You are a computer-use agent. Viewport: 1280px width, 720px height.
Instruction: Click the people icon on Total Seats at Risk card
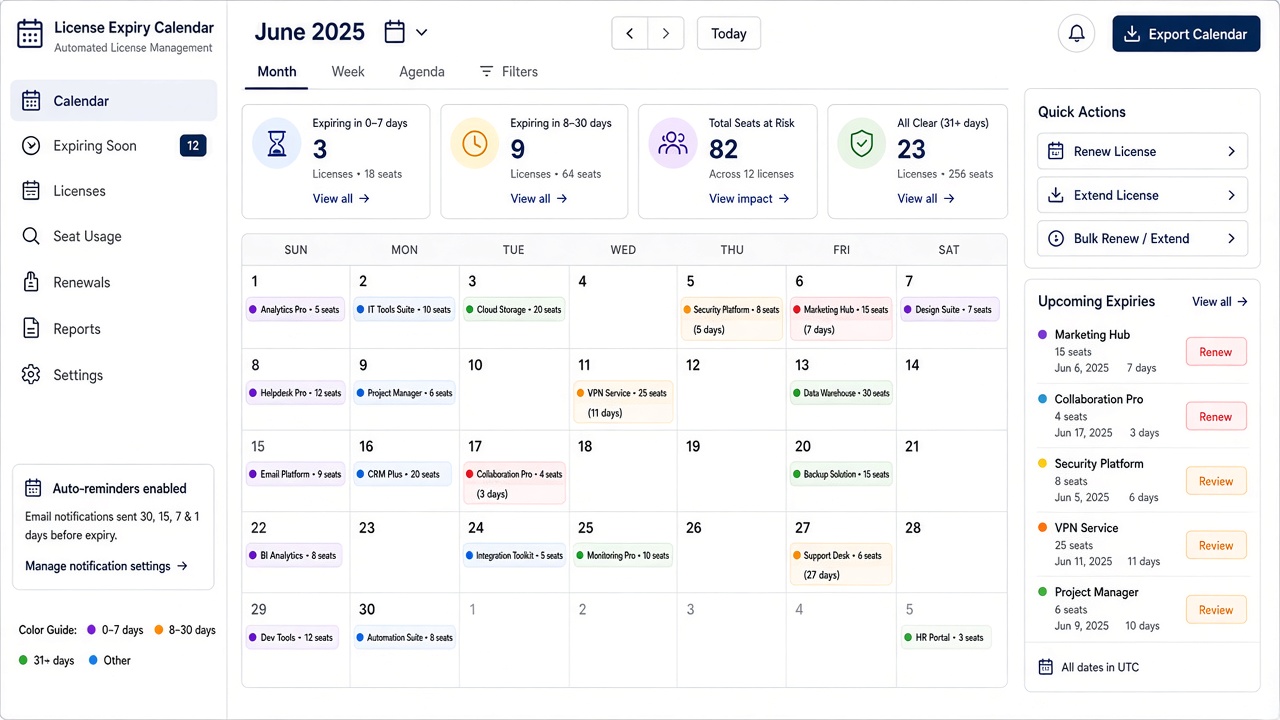click(673, 143)
